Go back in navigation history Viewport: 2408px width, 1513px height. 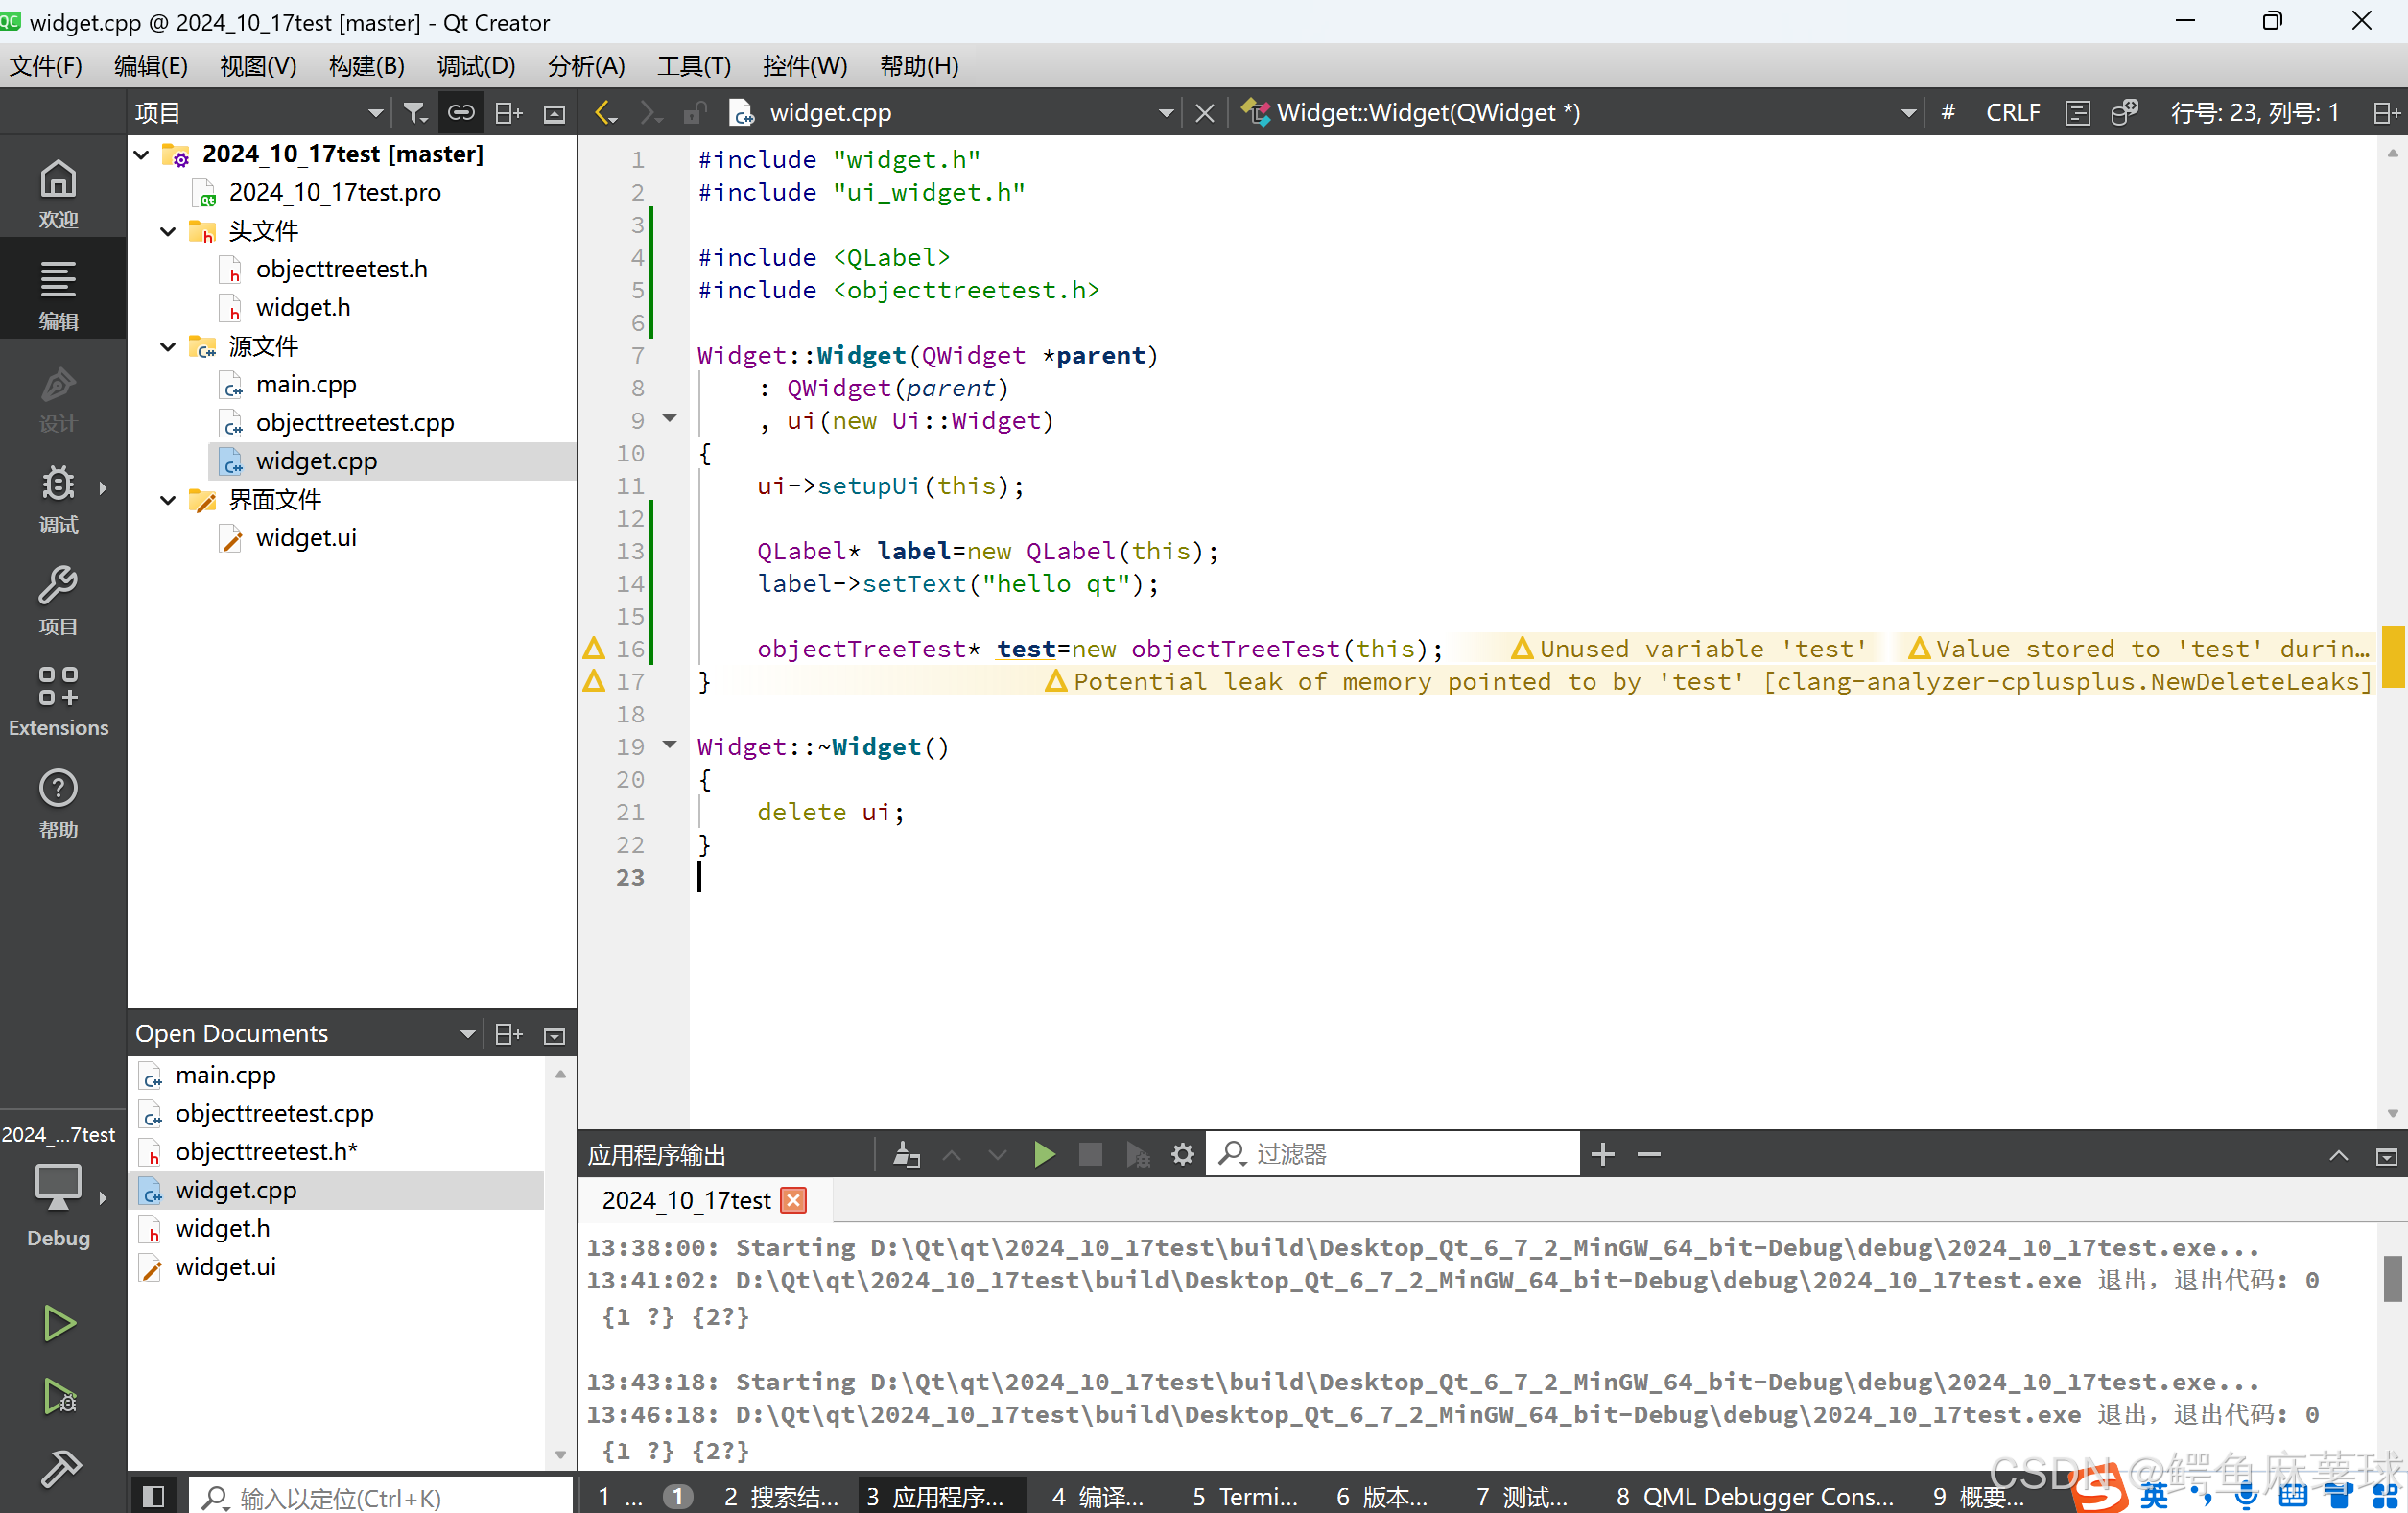coord(606,113)
